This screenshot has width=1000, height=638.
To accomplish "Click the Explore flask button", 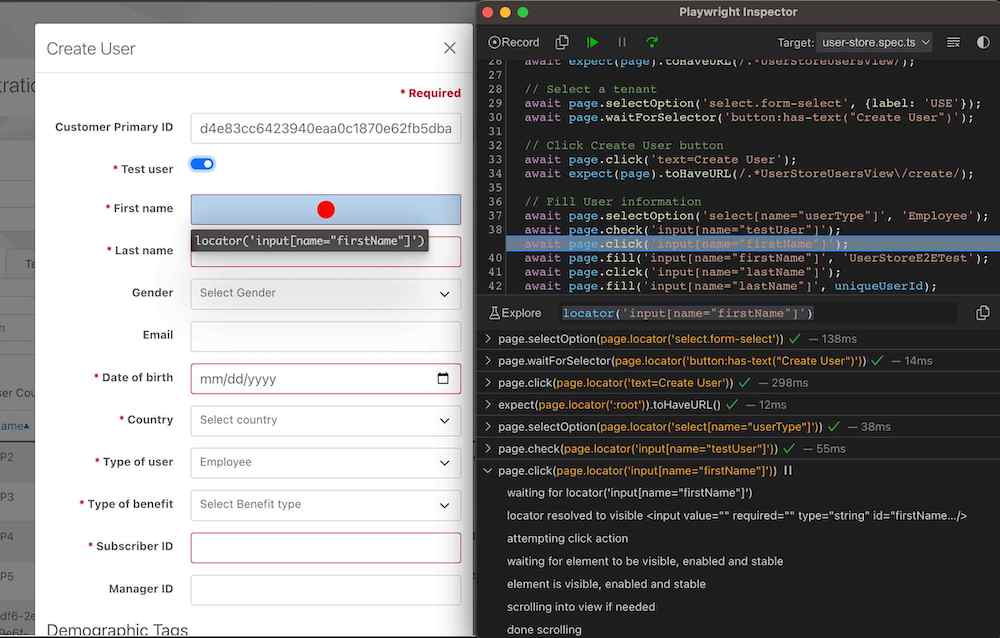I will (x=514, y=313).
